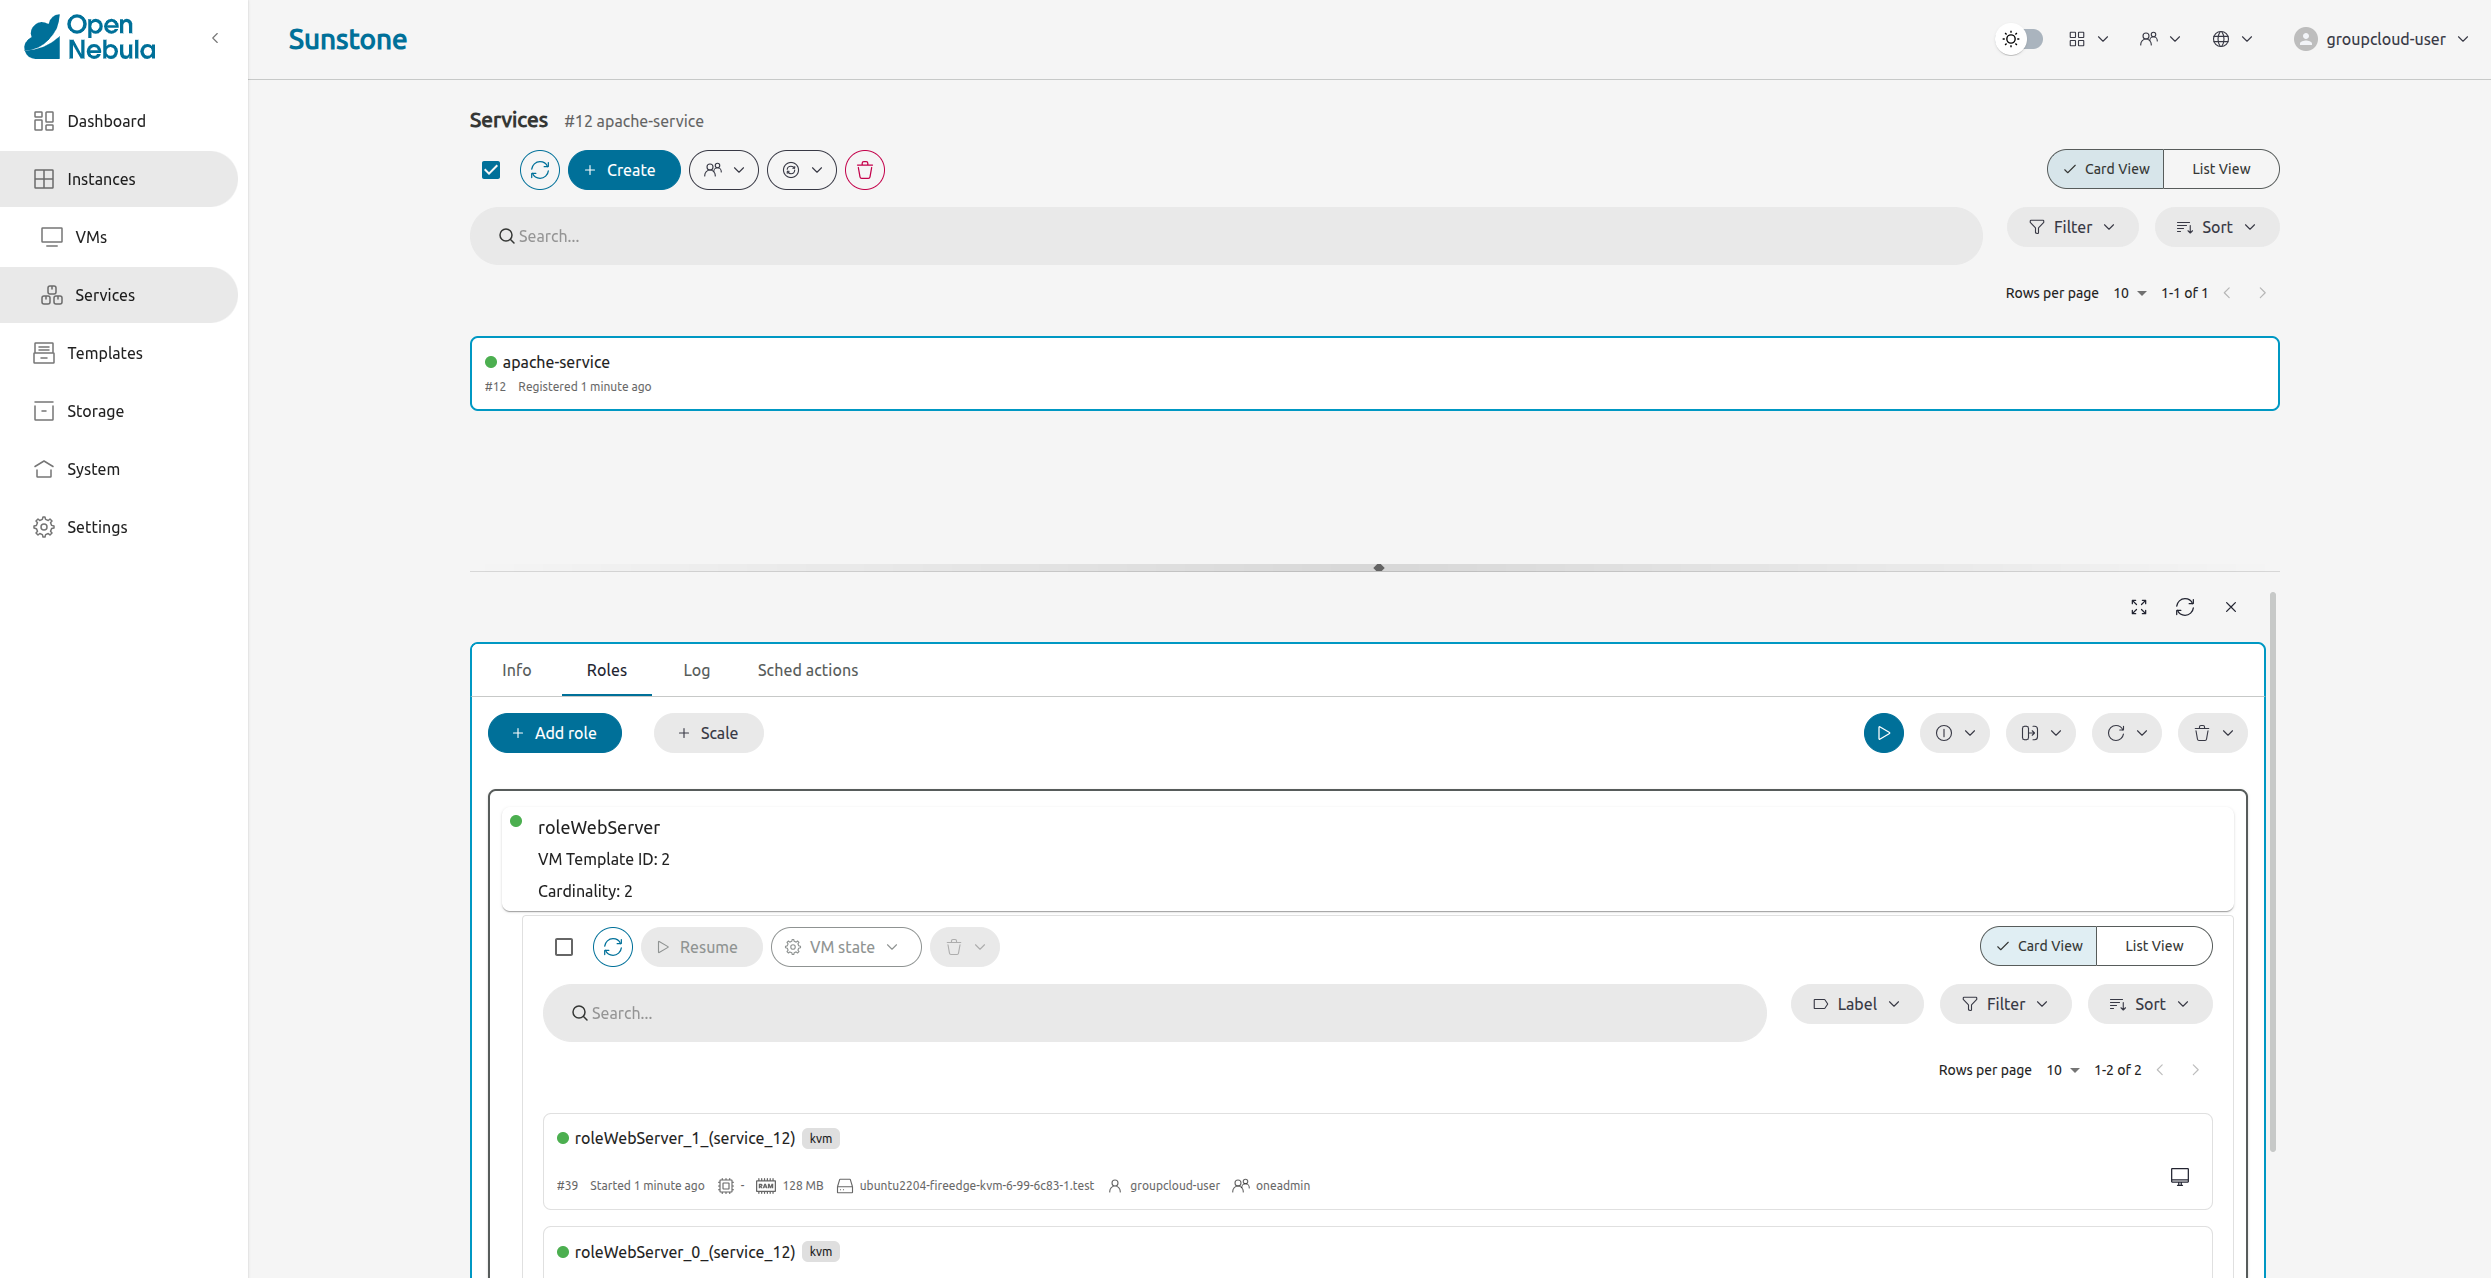Click the services search field
The width and height of the screenshot is (2491, 1278).
1225,236
